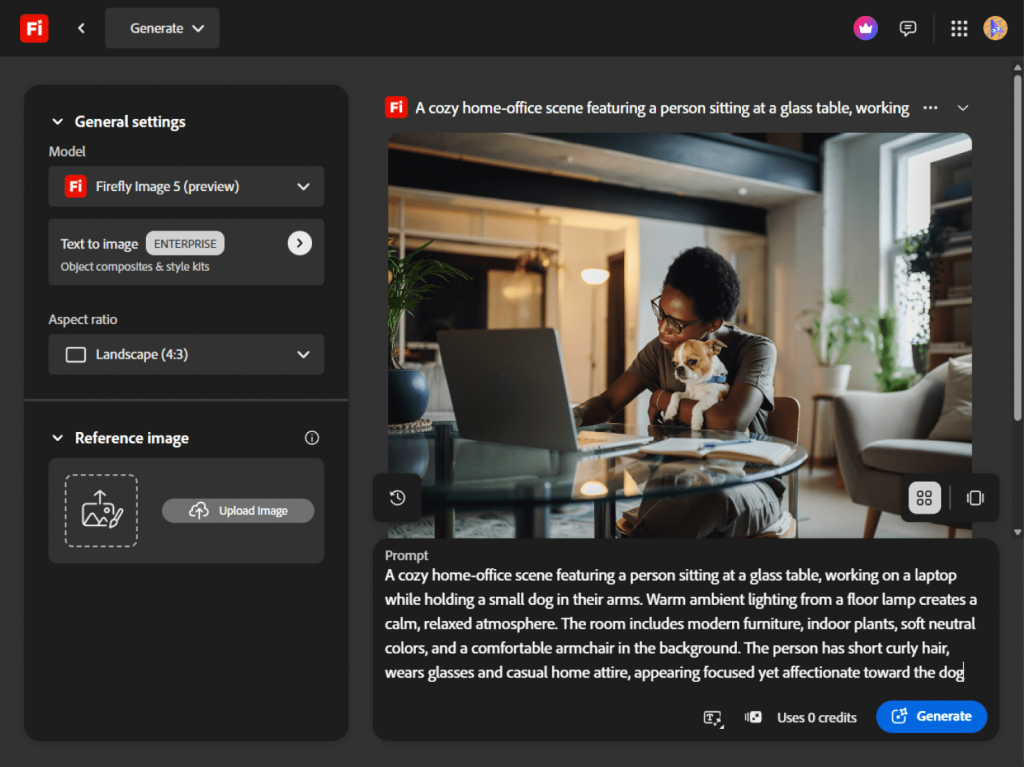Click the vertical scrollbar of results
1024x767 pixels.
1017,247
